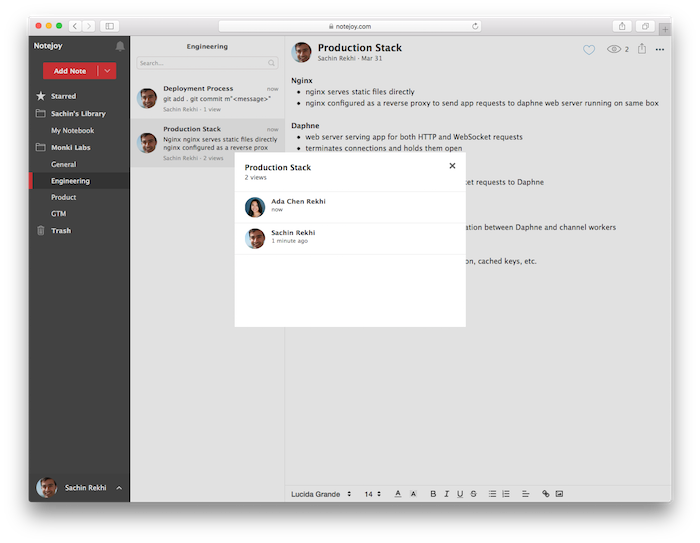Toggle italic formatting

pos(446,494)
